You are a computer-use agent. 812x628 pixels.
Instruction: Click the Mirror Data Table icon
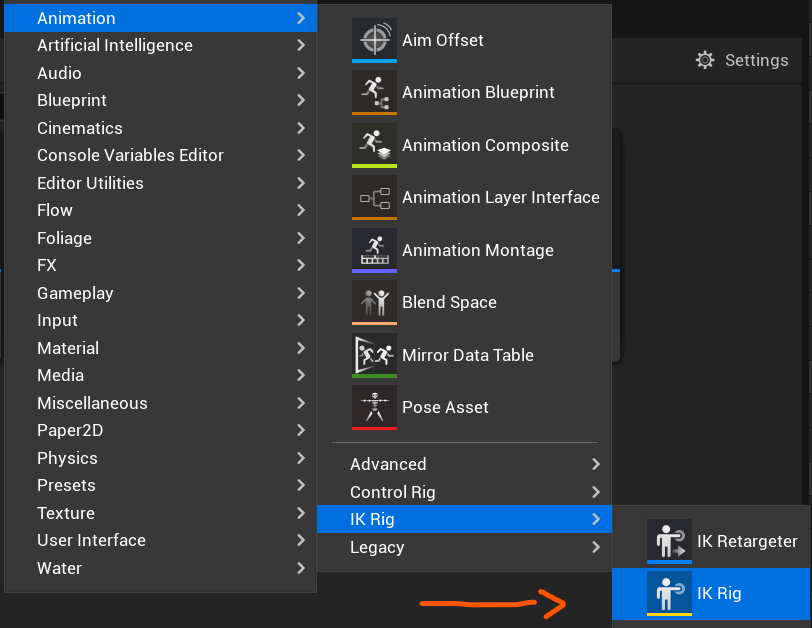(374, 355)
